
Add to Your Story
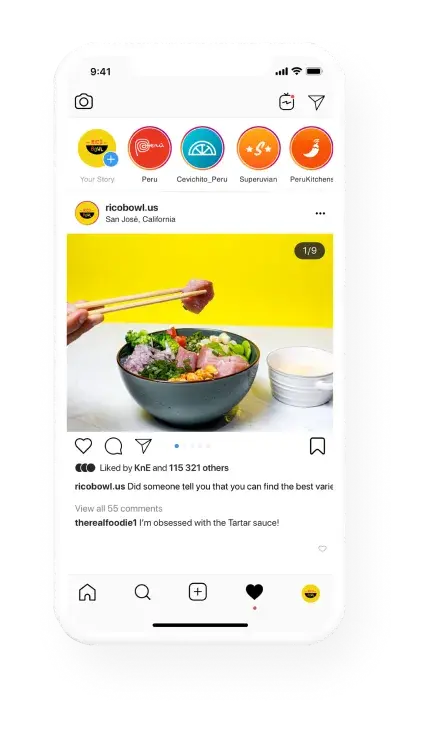click(97, 149)
